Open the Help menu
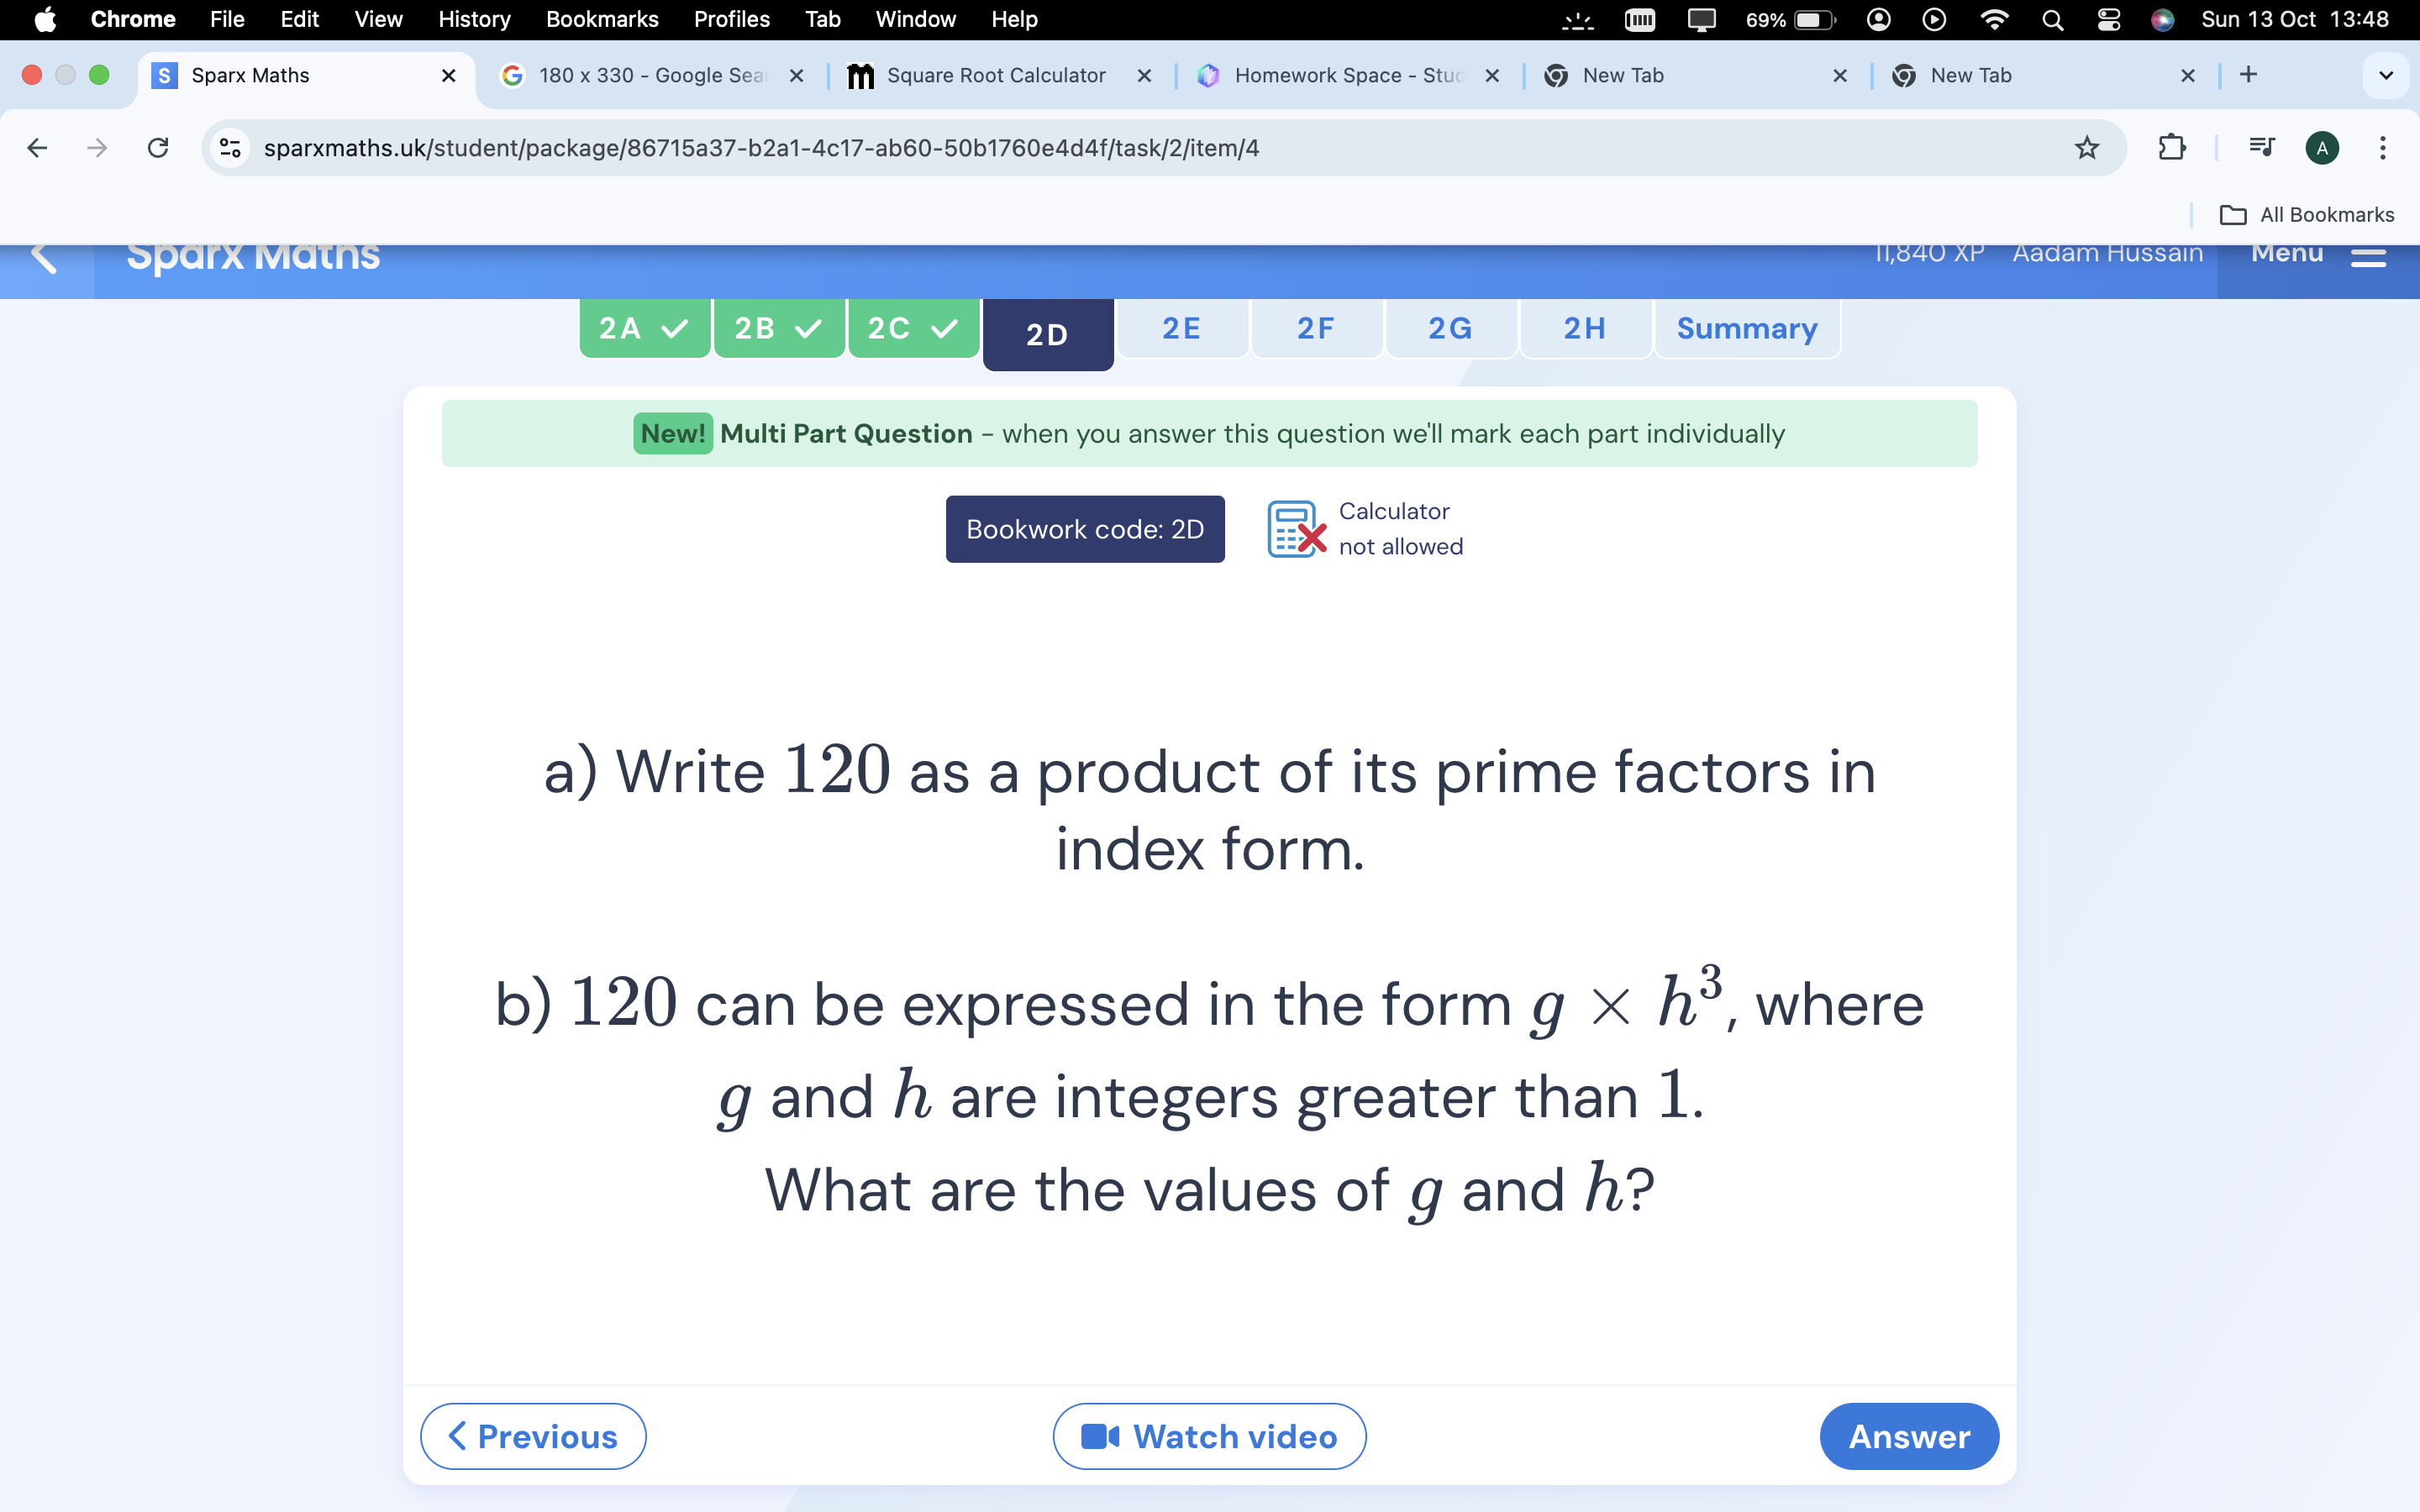This screenshot has width=2420, height=1512. tap(1014, 19)
